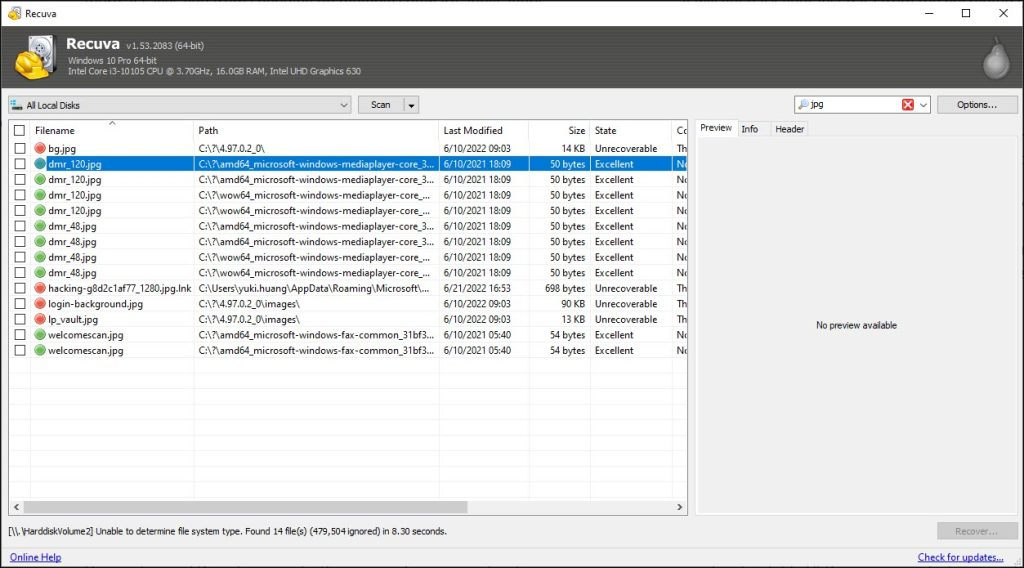This screenshot has width=1024, height=568.
Task: Select the lp_vault.jpg filename
Action: [73, 319]
